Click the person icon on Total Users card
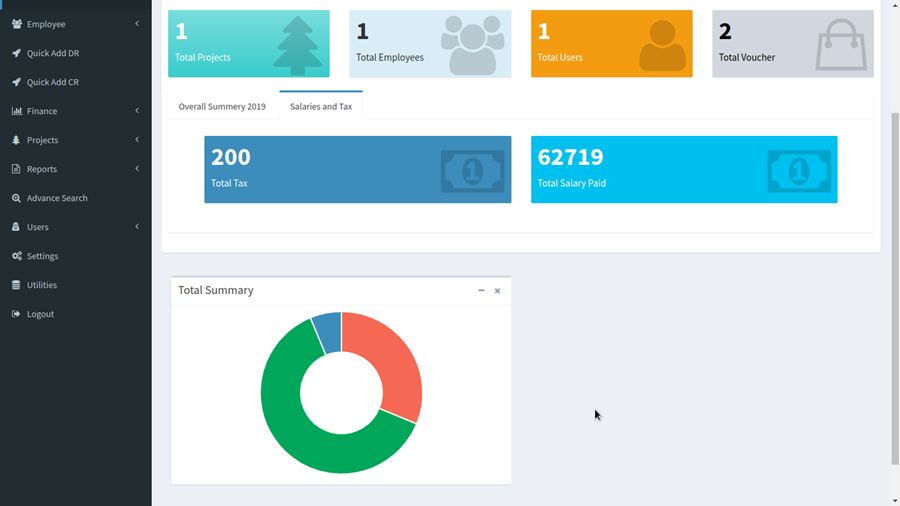This screenshot has height=506, width=900. (662, 45)
